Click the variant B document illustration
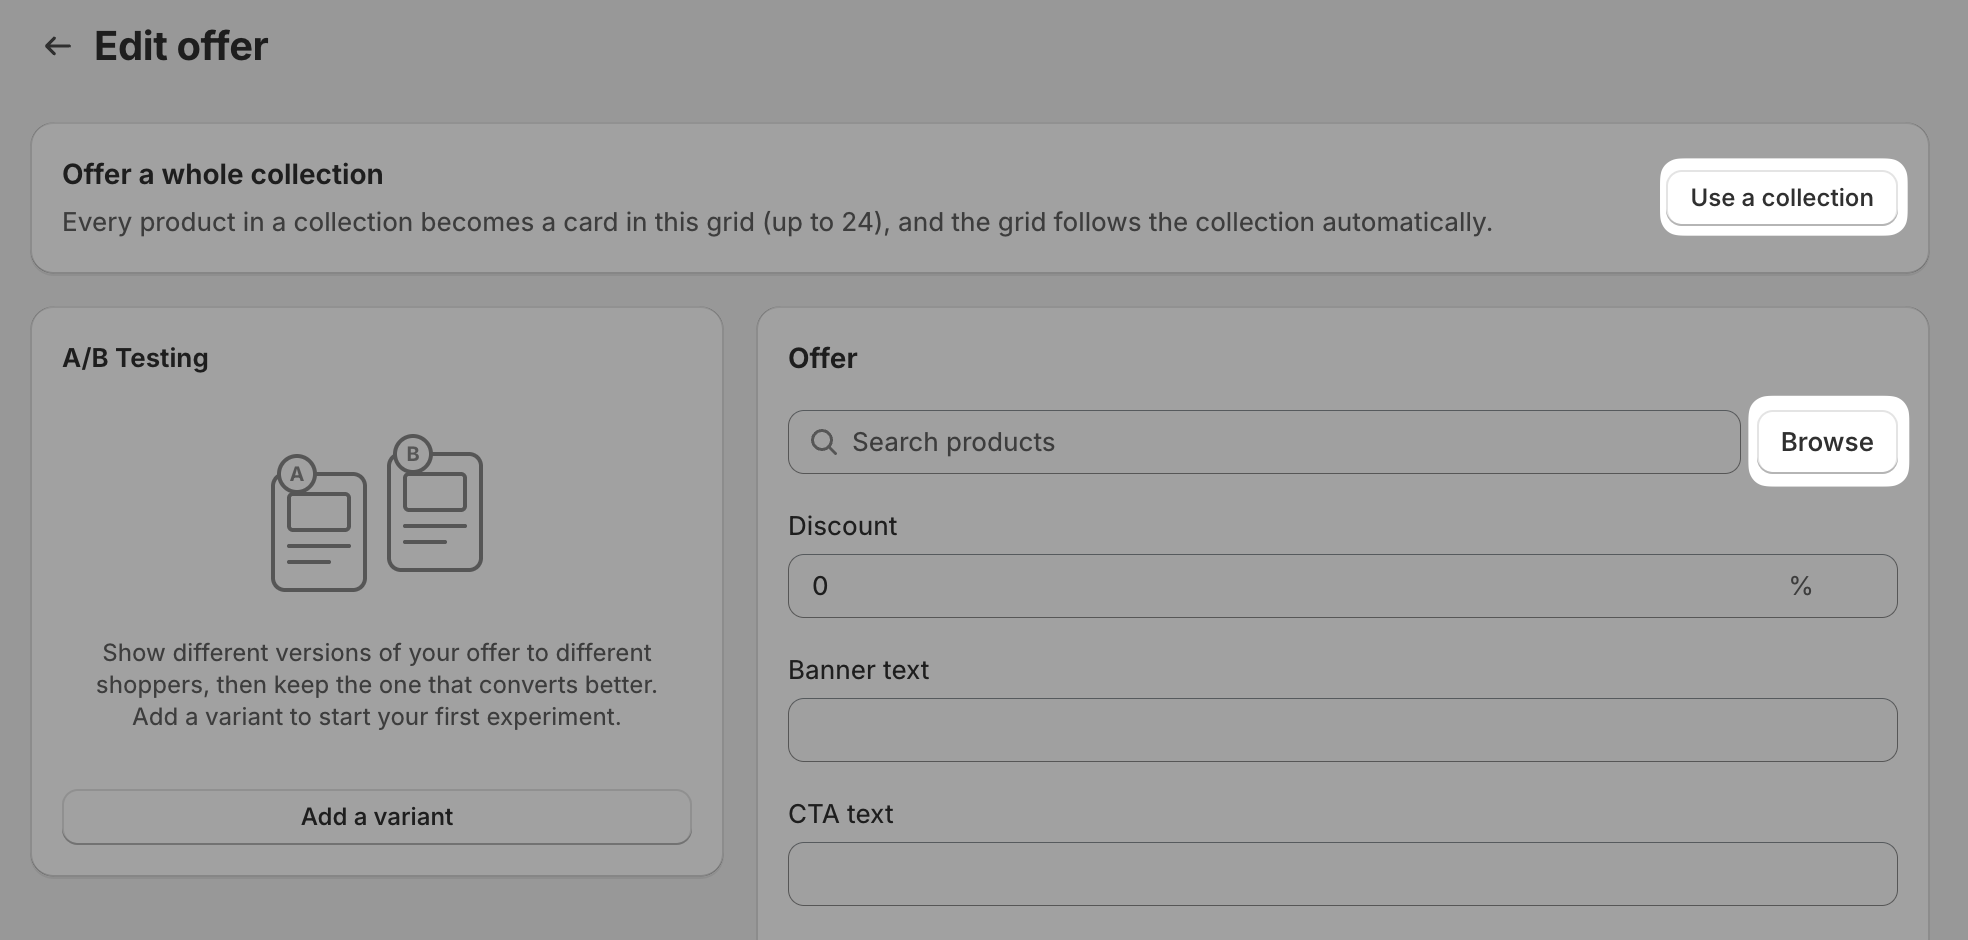This screenshot has height=940, width=1968. 435,503
